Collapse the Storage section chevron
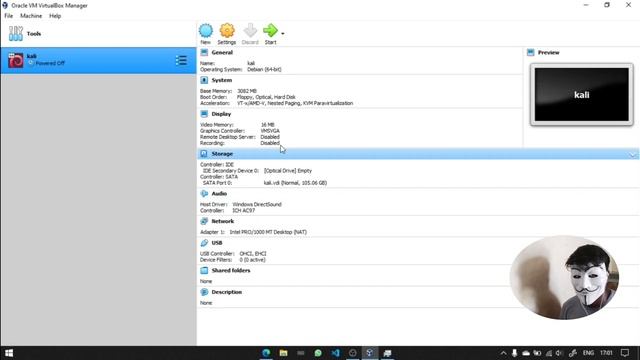640x360 pixels. tap(633, 154)
